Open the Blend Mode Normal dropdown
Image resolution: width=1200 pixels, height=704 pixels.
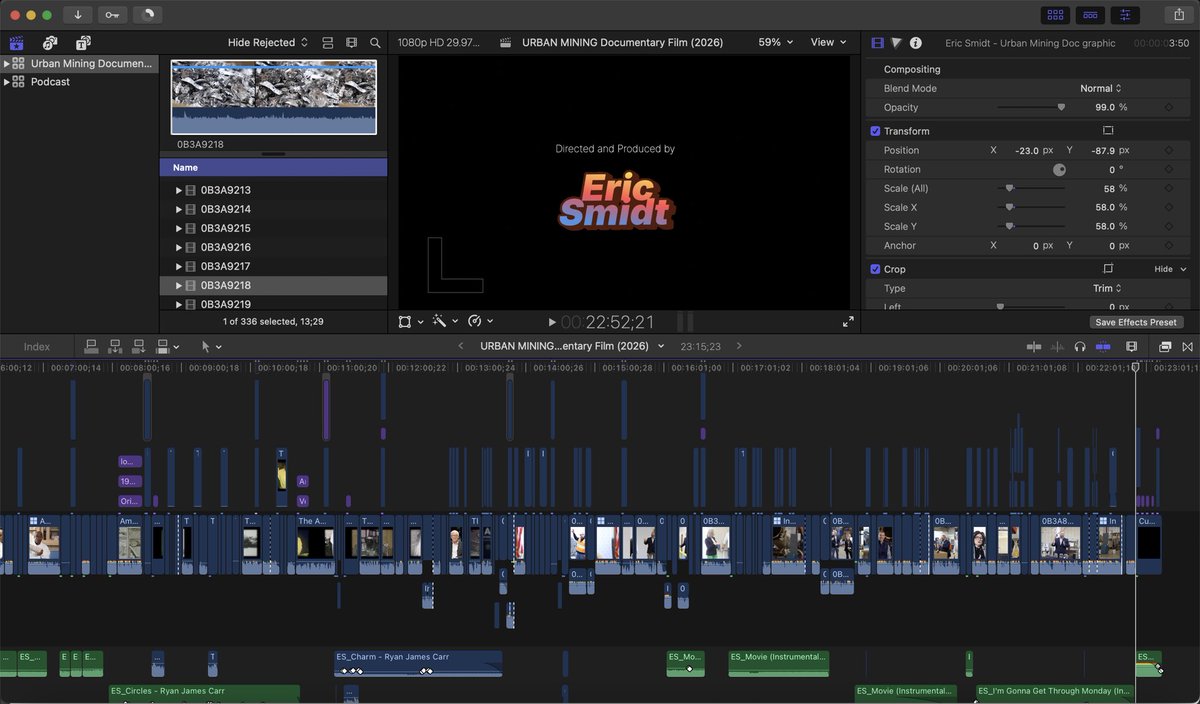pyautogui.click(x=1101, y=88)
